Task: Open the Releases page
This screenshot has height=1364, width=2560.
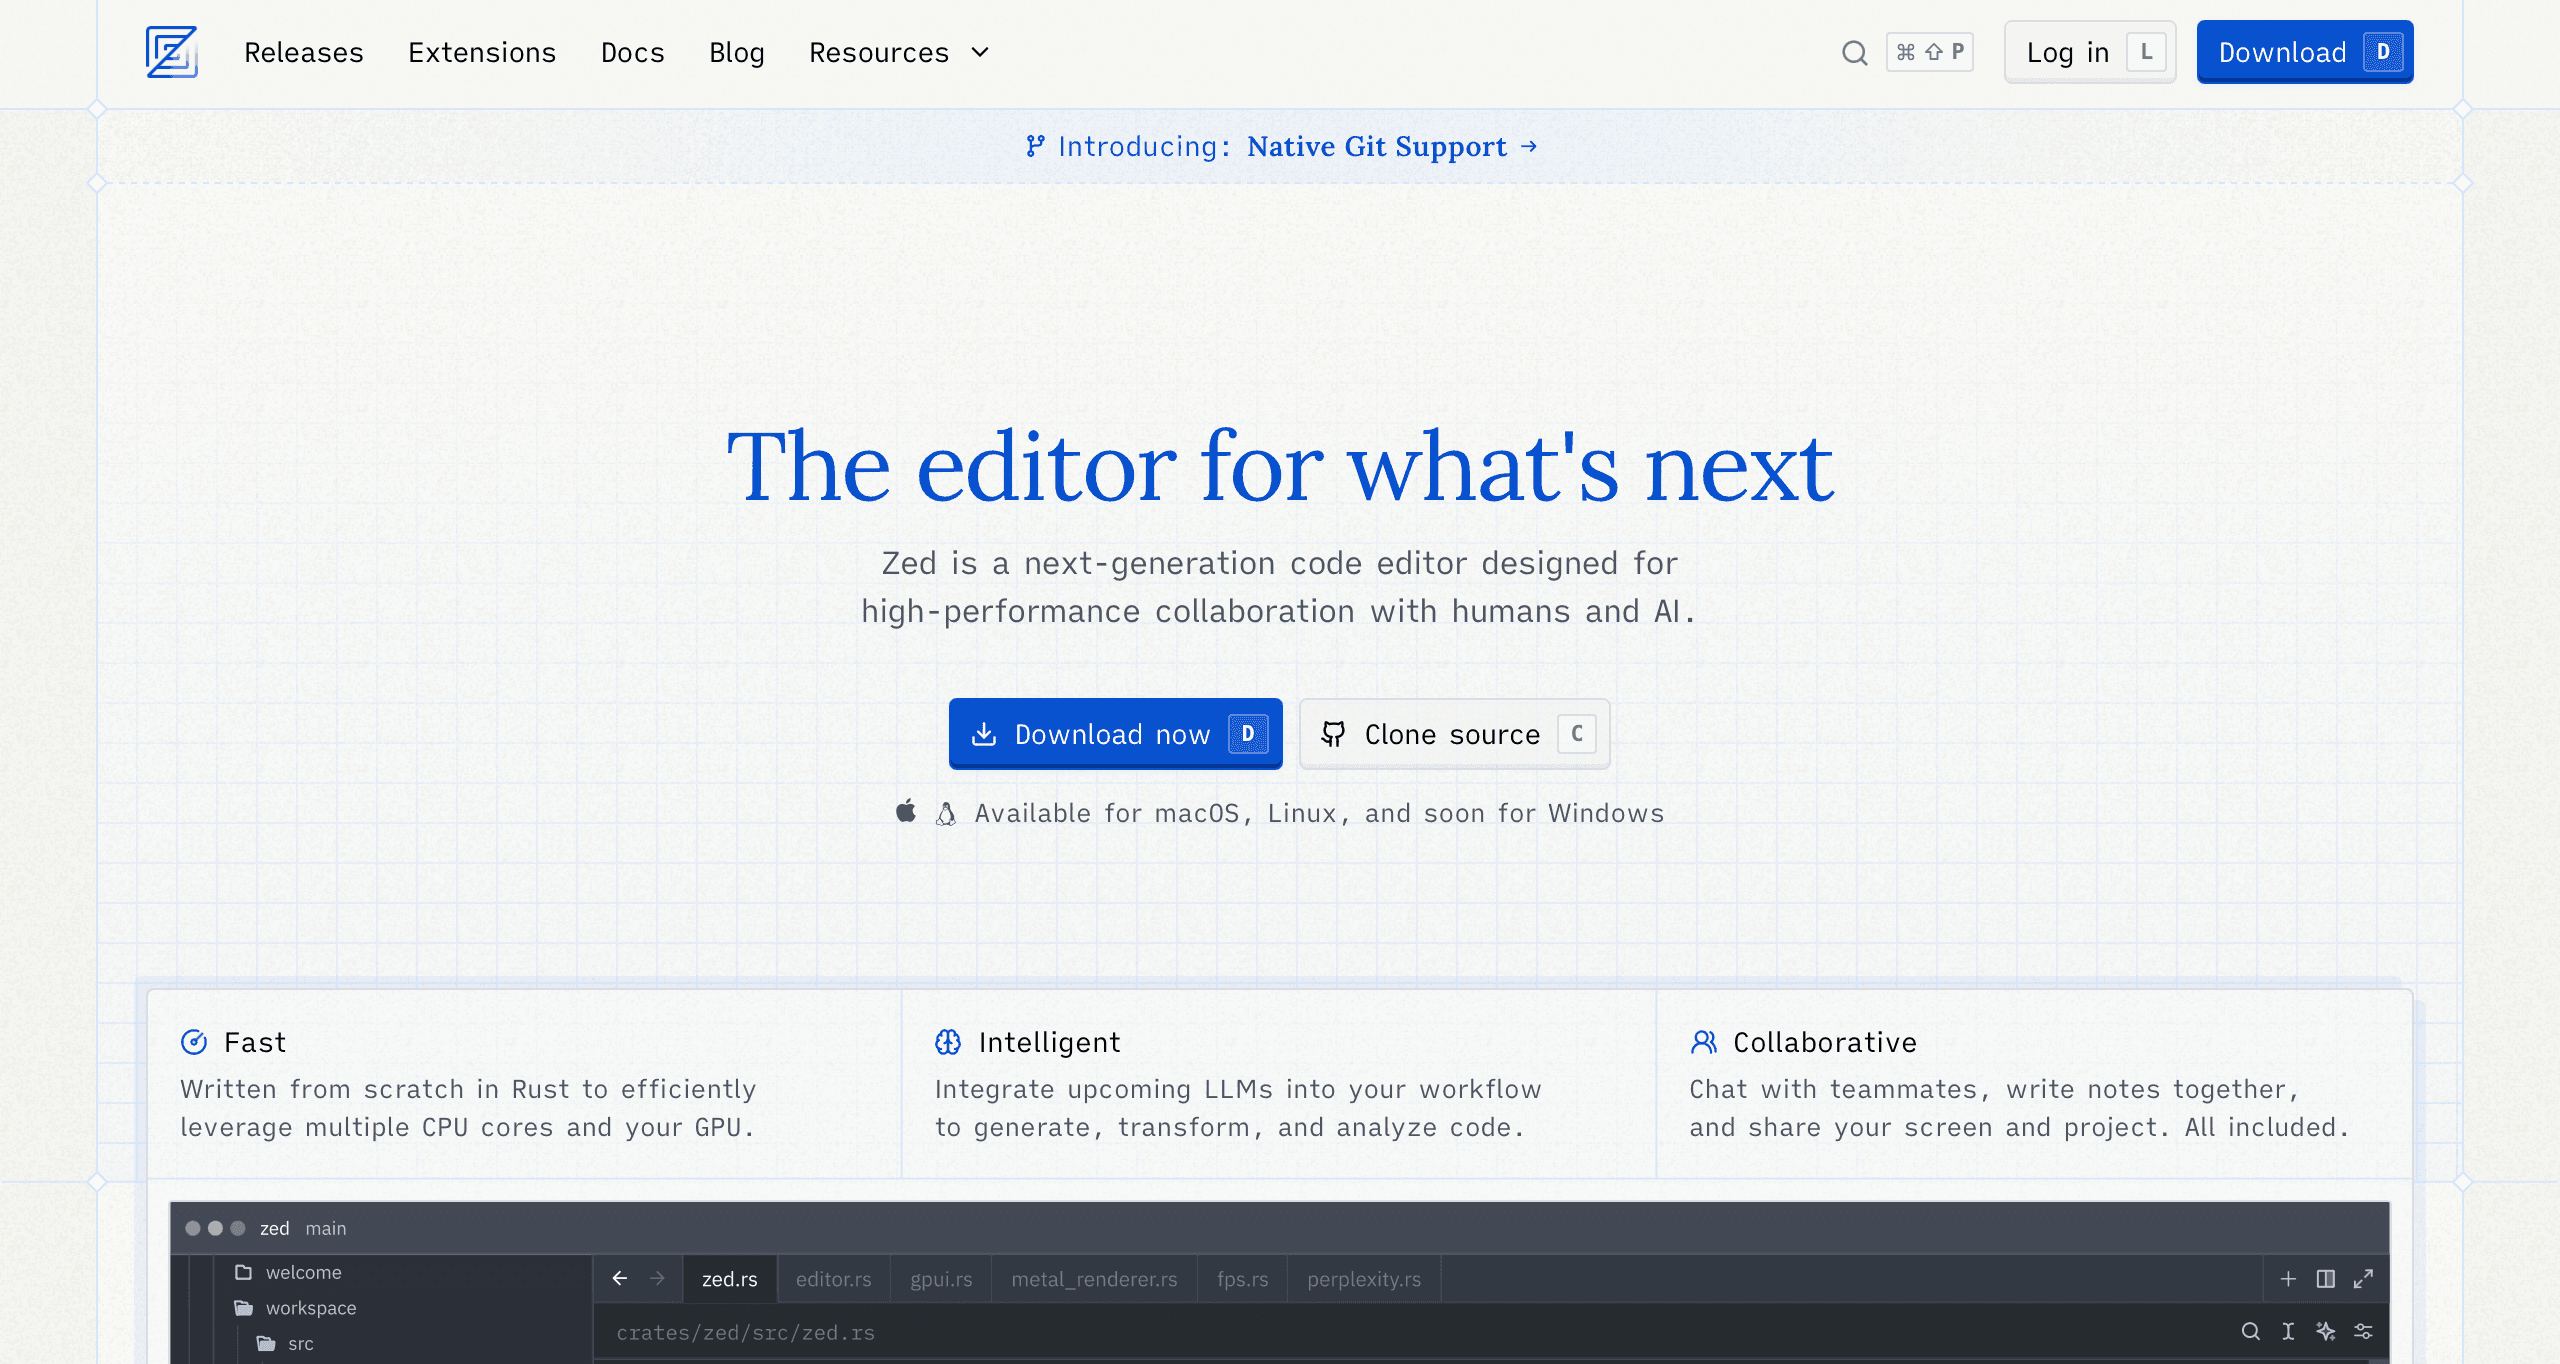Action: point(304,52)
